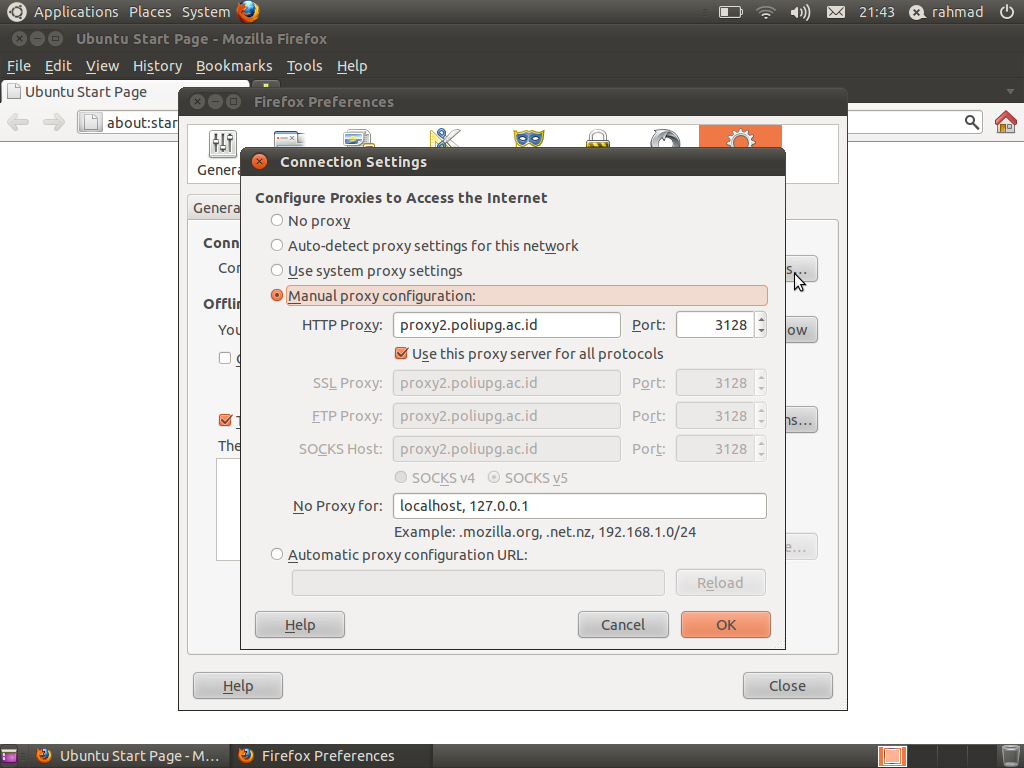1024x768 pixels.
Task: Click the Ubuntu logo icon in top panel
Action: point(16,12)
